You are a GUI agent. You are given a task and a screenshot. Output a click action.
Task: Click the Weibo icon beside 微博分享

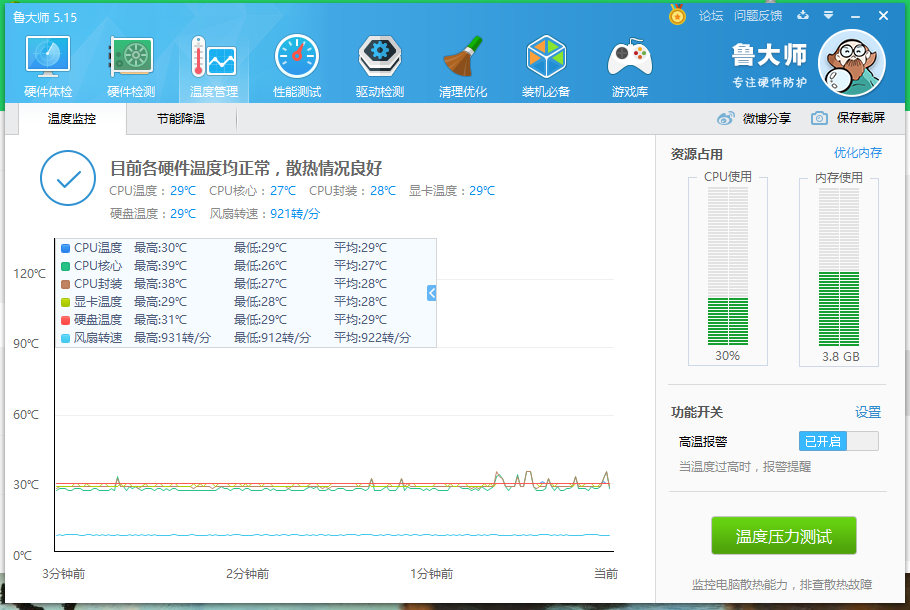(x=725, y=118)
